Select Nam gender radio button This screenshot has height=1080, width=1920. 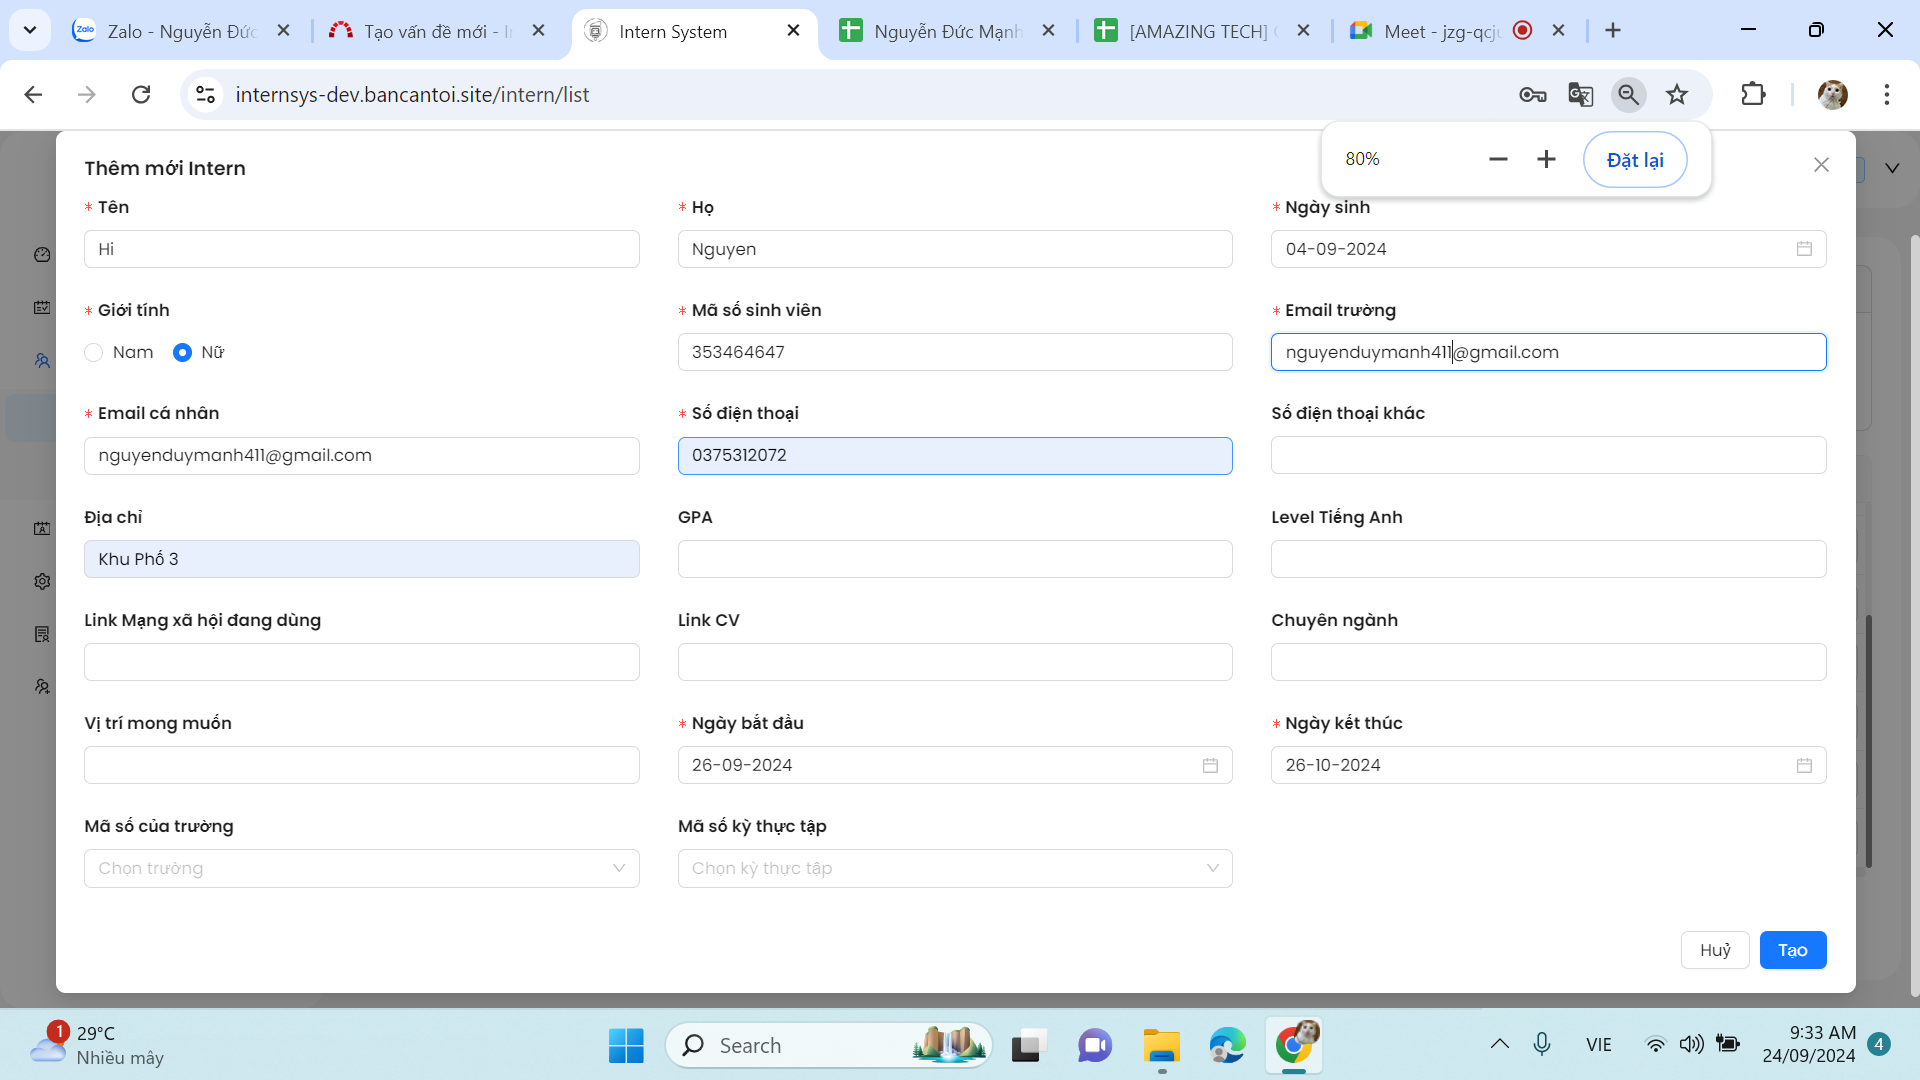94,352
